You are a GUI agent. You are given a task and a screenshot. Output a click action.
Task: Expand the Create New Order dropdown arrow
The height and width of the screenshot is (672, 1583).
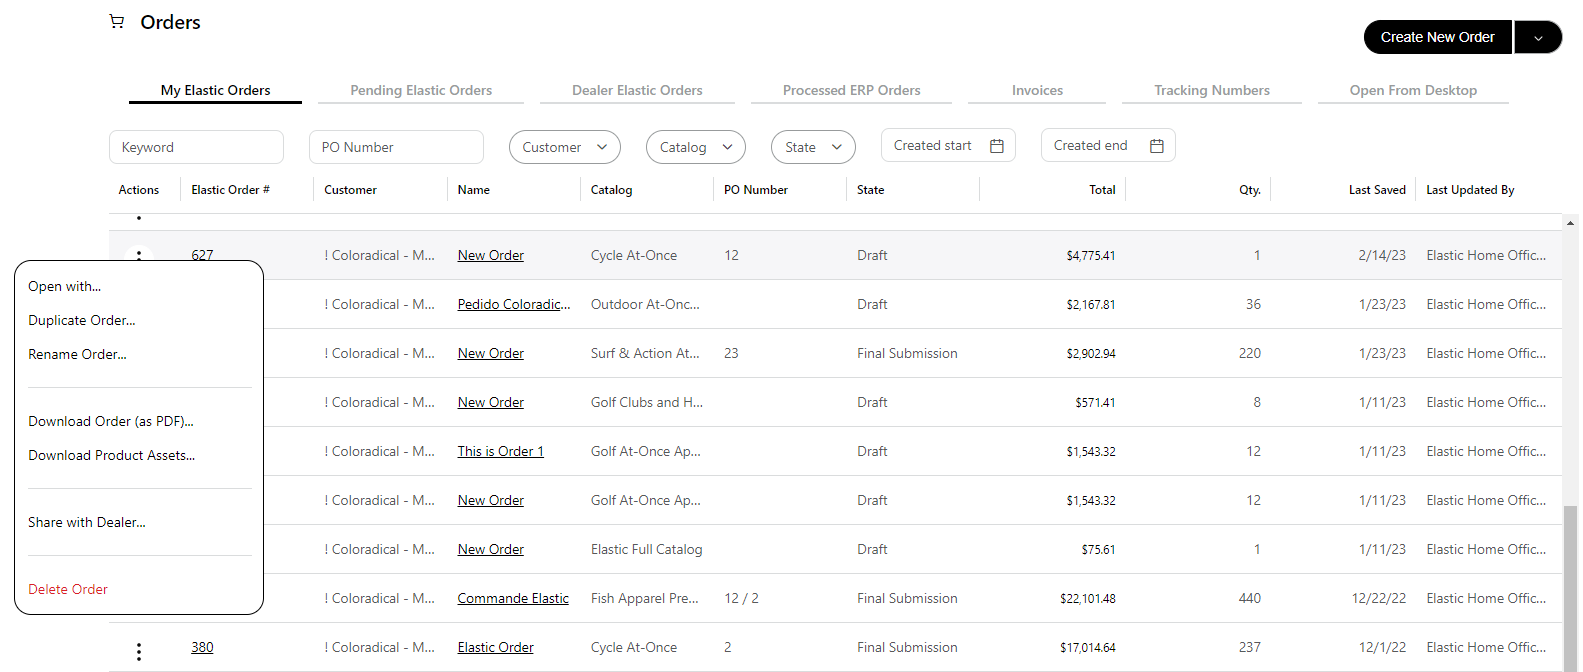[x=1538, y=38]
